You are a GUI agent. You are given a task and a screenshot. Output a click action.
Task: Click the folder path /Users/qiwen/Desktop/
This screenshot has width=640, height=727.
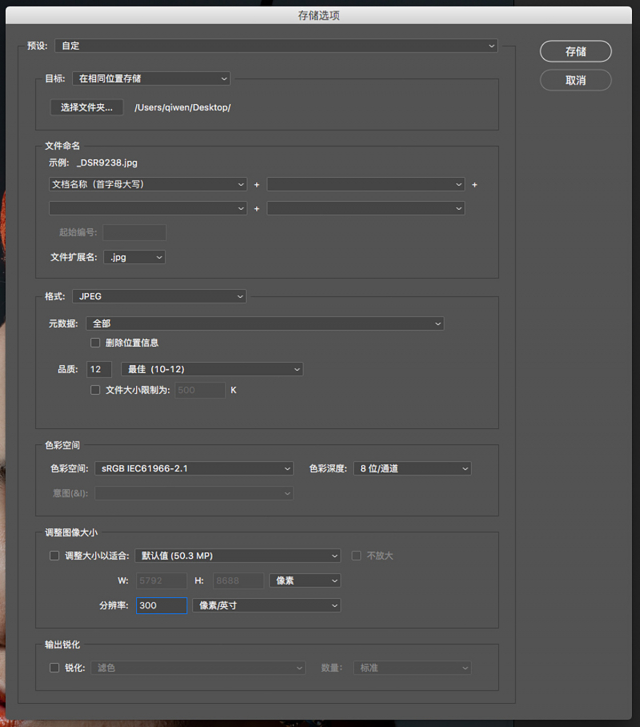pyautogui.click(x=183, y=107)
